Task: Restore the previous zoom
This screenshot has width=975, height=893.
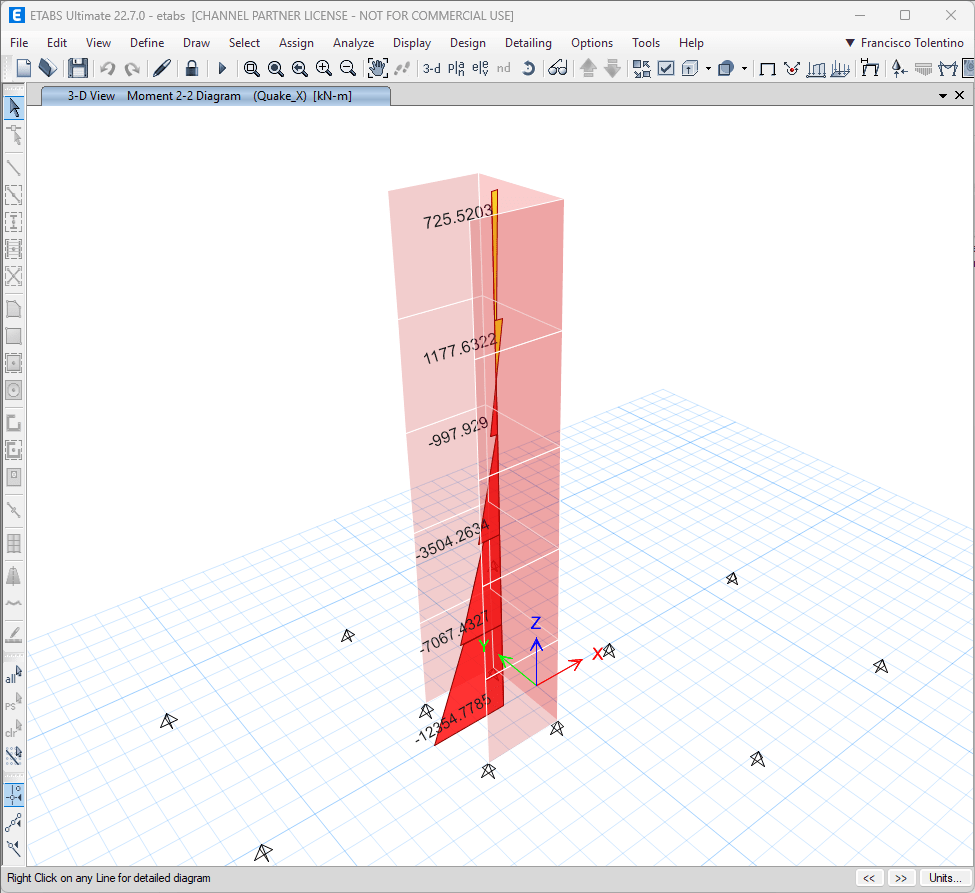Action: tap(300, 68)
